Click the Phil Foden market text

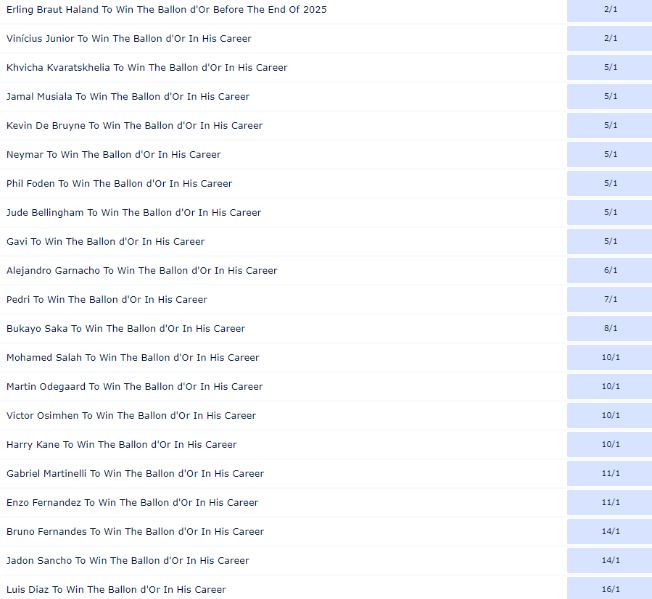pyautogui.click(x=119, y=183)
